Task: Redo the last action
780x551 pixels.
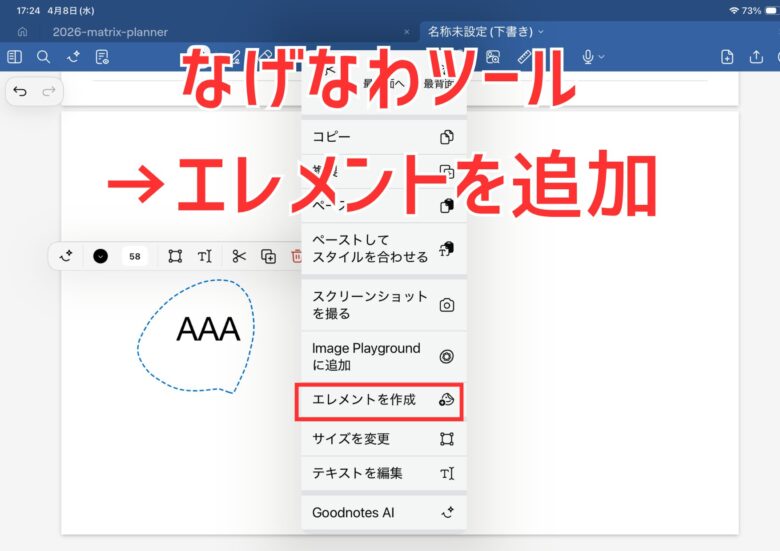Action: click(x=49, y=91)
